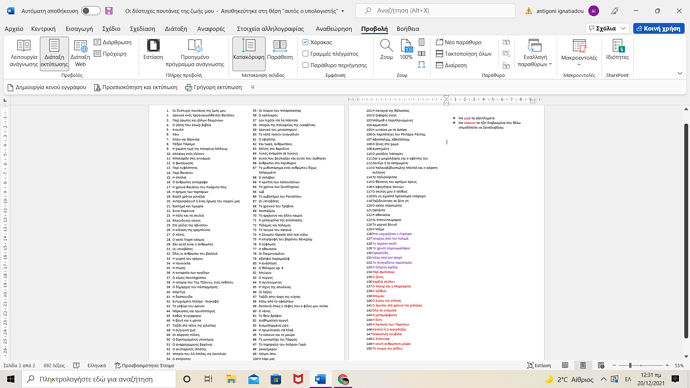Open the document title location dropdown
This screenshot has width=690, height=388.
pos(343,11)
